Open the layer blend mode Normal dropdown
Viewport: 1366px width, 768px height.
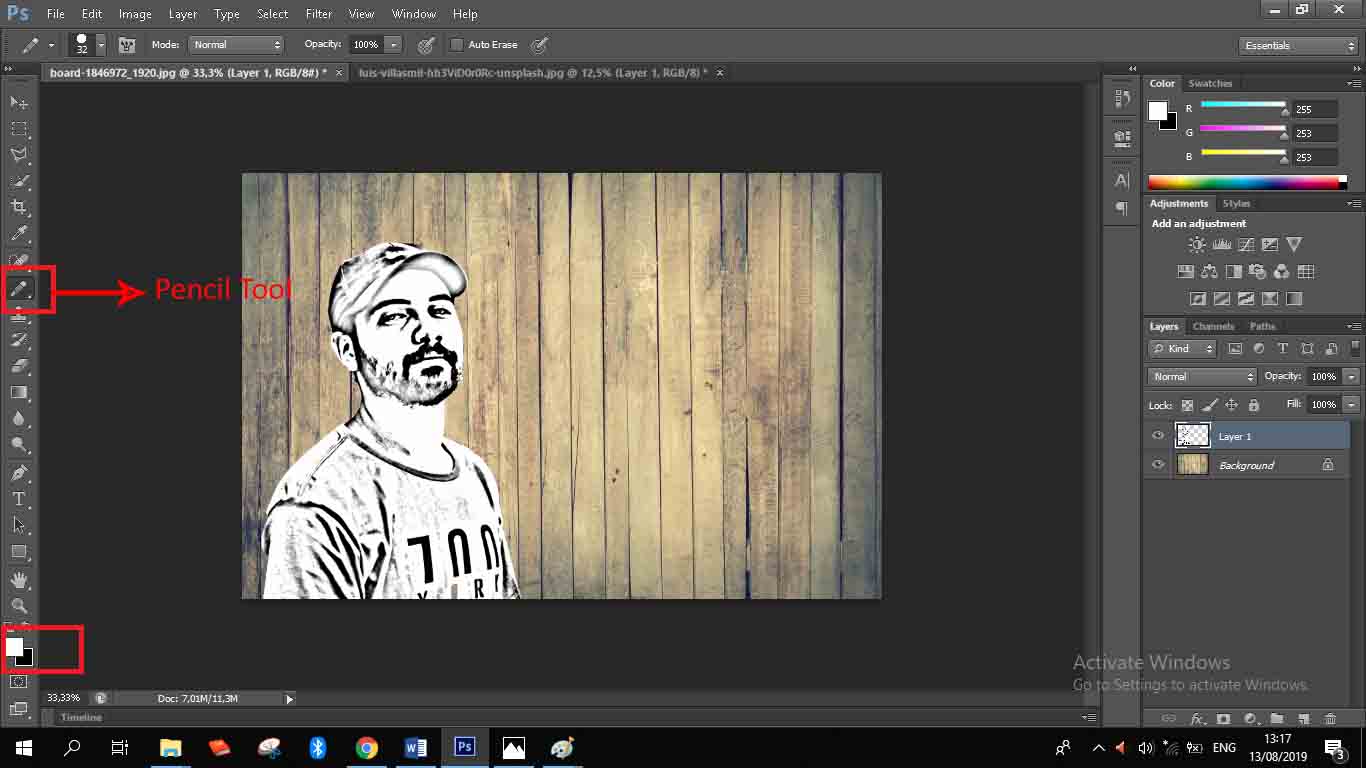point(1202,377)
